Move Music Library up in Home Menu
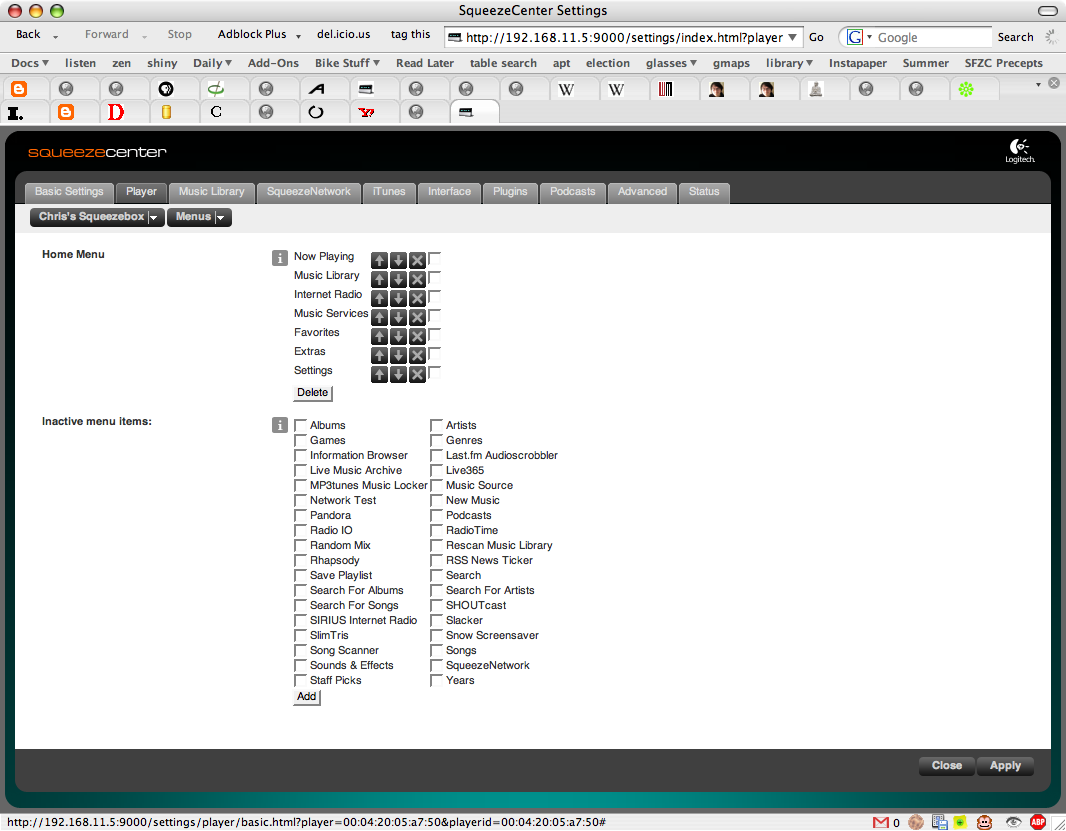 pos(379,279)
